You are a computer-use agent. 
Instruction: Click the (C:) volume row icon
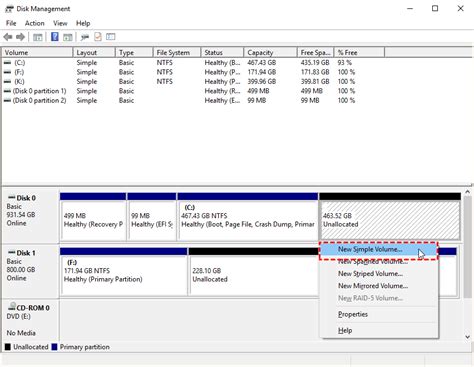tap(8, 63)
